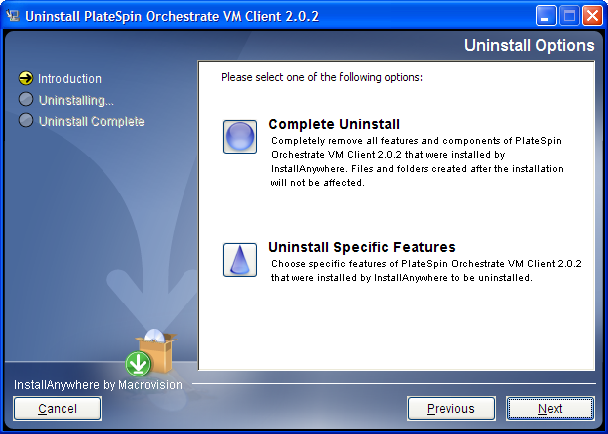Click the Introduction step arrow icon
The height and width of the screenshot is (434, 608).
(x=26, y=78)
